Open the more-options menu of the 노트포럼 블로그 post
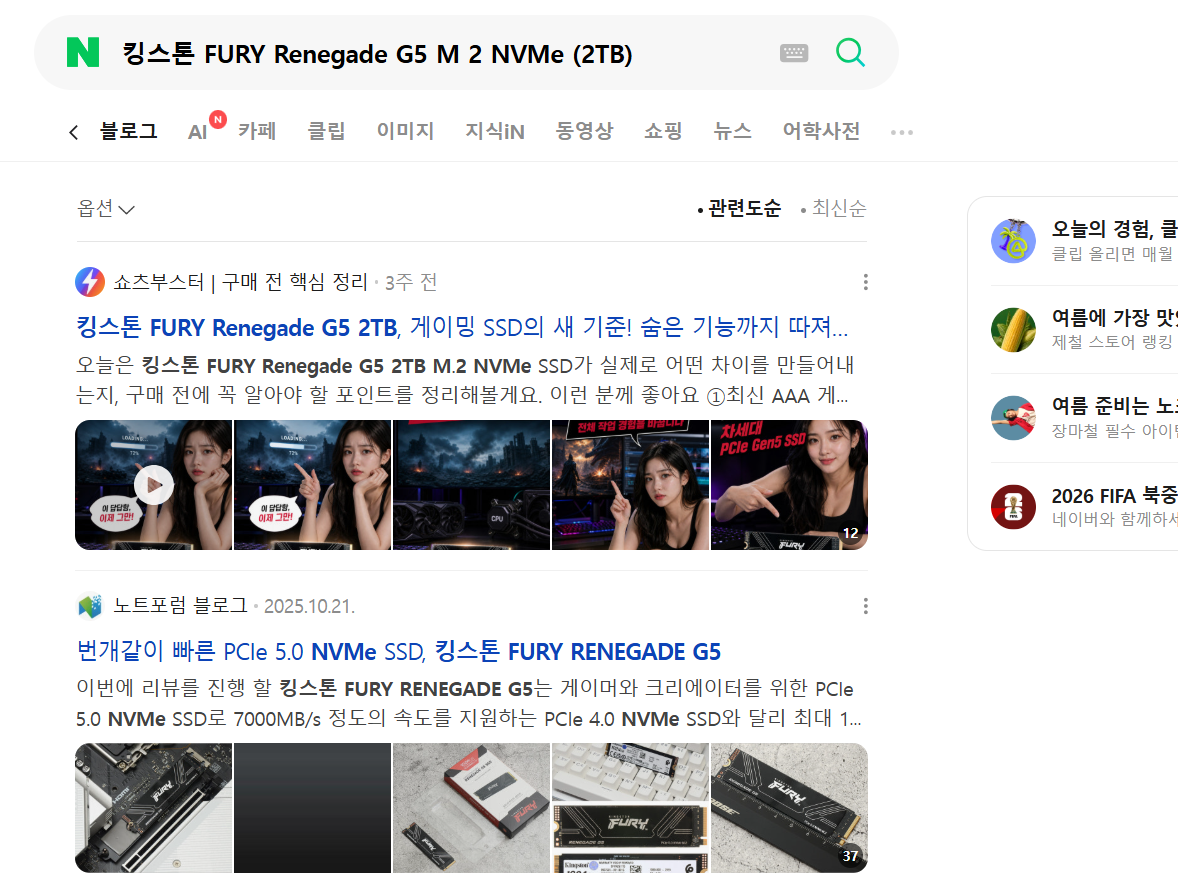 [865, 606]
